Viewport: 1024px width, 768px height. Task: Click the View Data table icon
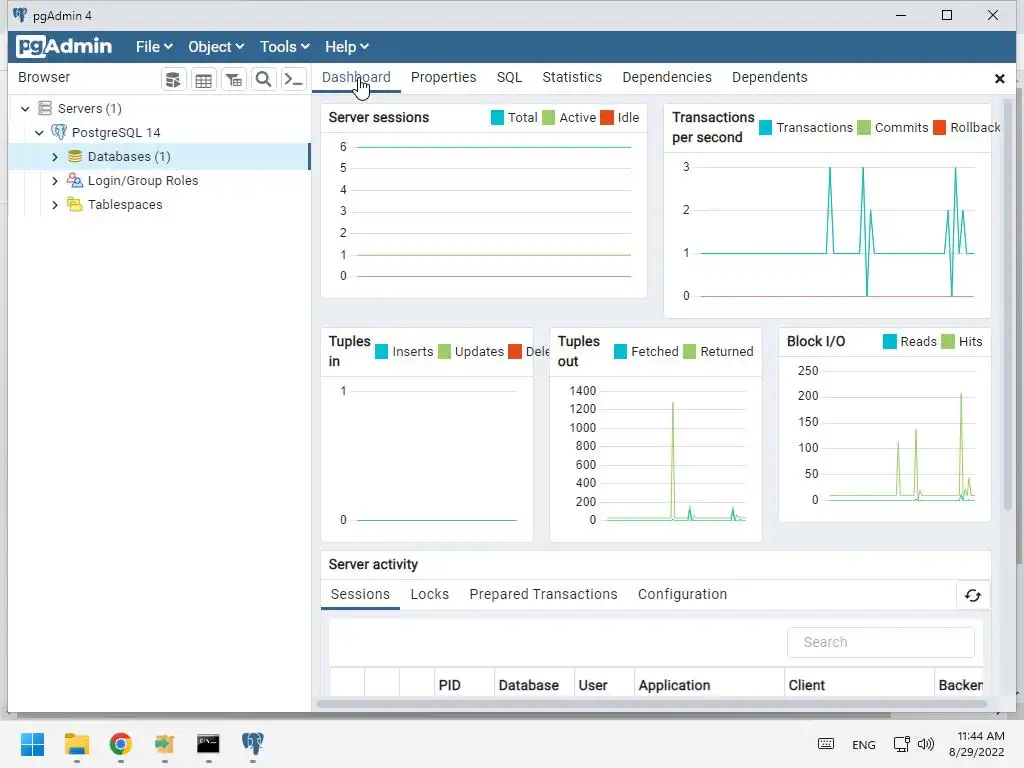[x=203, y=80]
